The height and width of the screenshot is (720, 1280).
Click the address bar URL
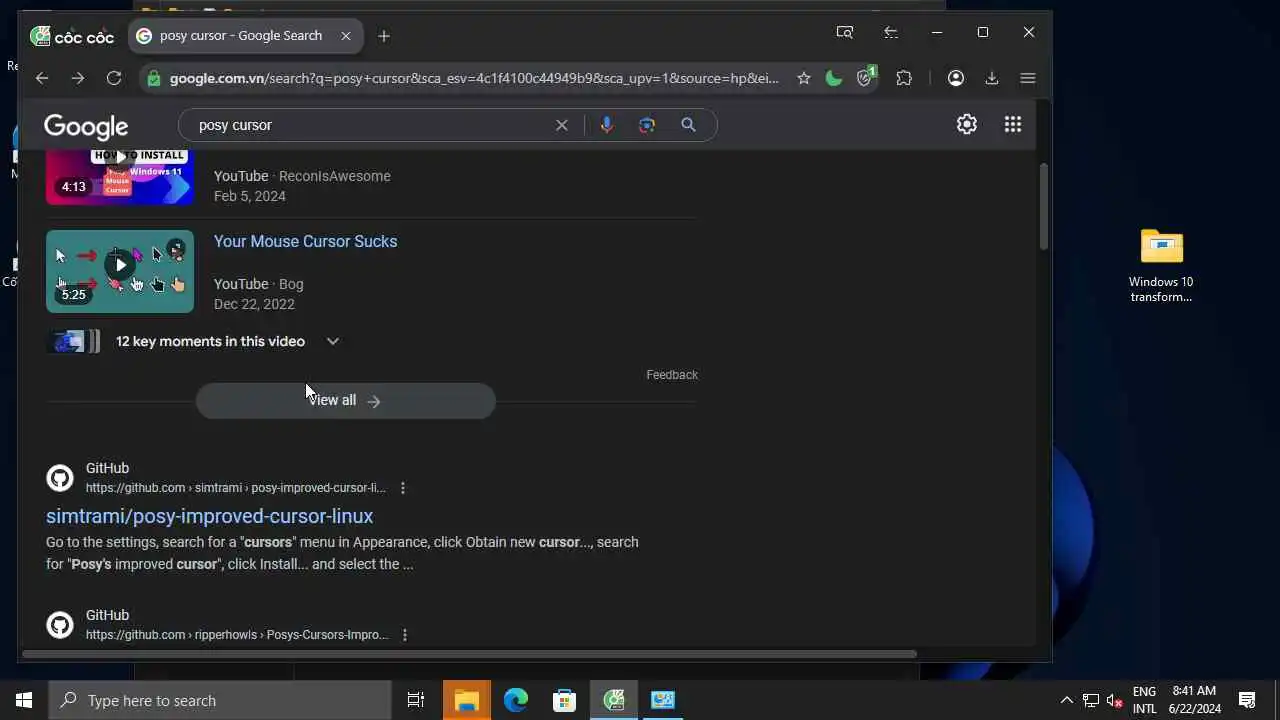point(474,78)
